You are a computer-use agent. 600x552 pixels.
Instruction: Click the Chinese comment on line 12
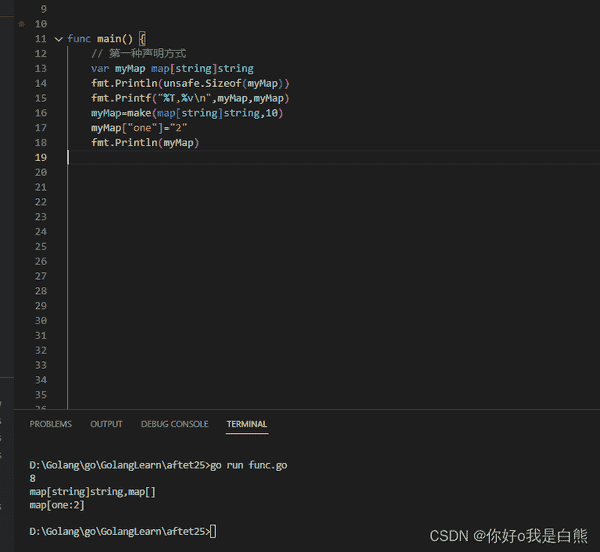click(138, 53)
